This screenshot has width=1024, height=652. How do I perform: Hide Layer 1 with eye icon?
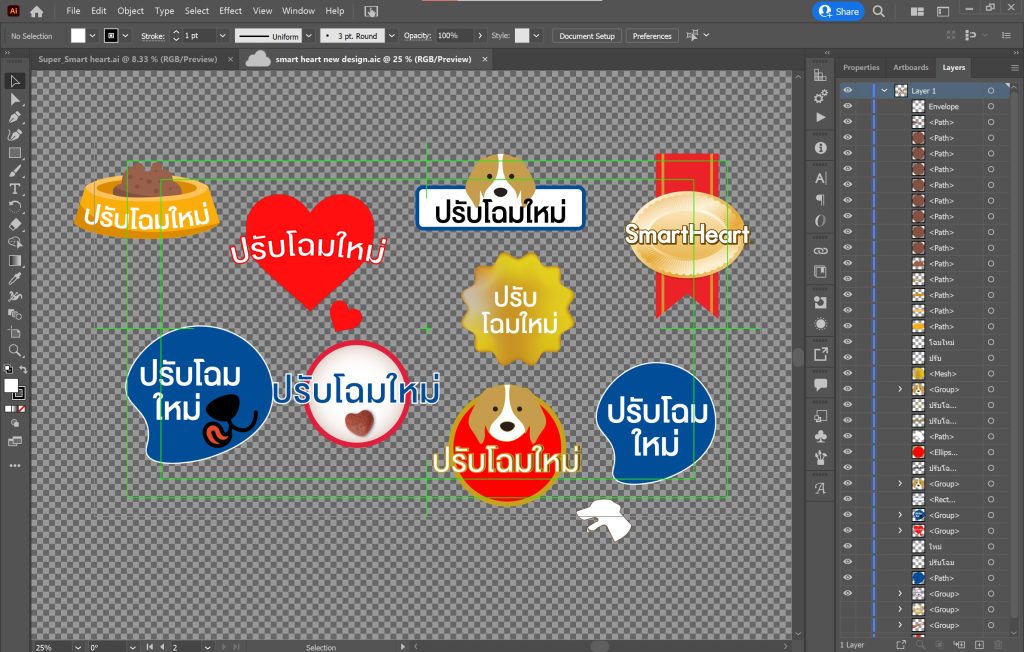[848, 90]
